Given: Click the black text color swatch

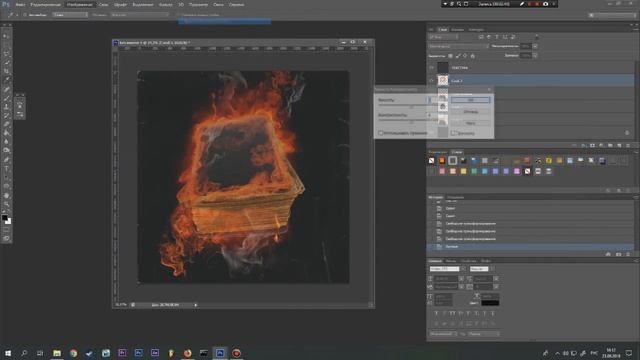Looking at the screenshot, I should click(490, 302).
